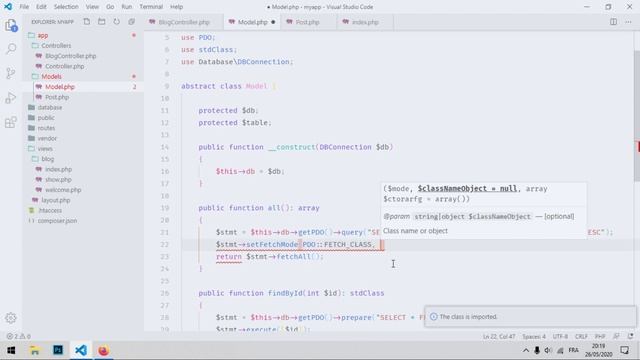The image size is (640, 360).
Task: Open the Run menu
Action: (127, 7)
